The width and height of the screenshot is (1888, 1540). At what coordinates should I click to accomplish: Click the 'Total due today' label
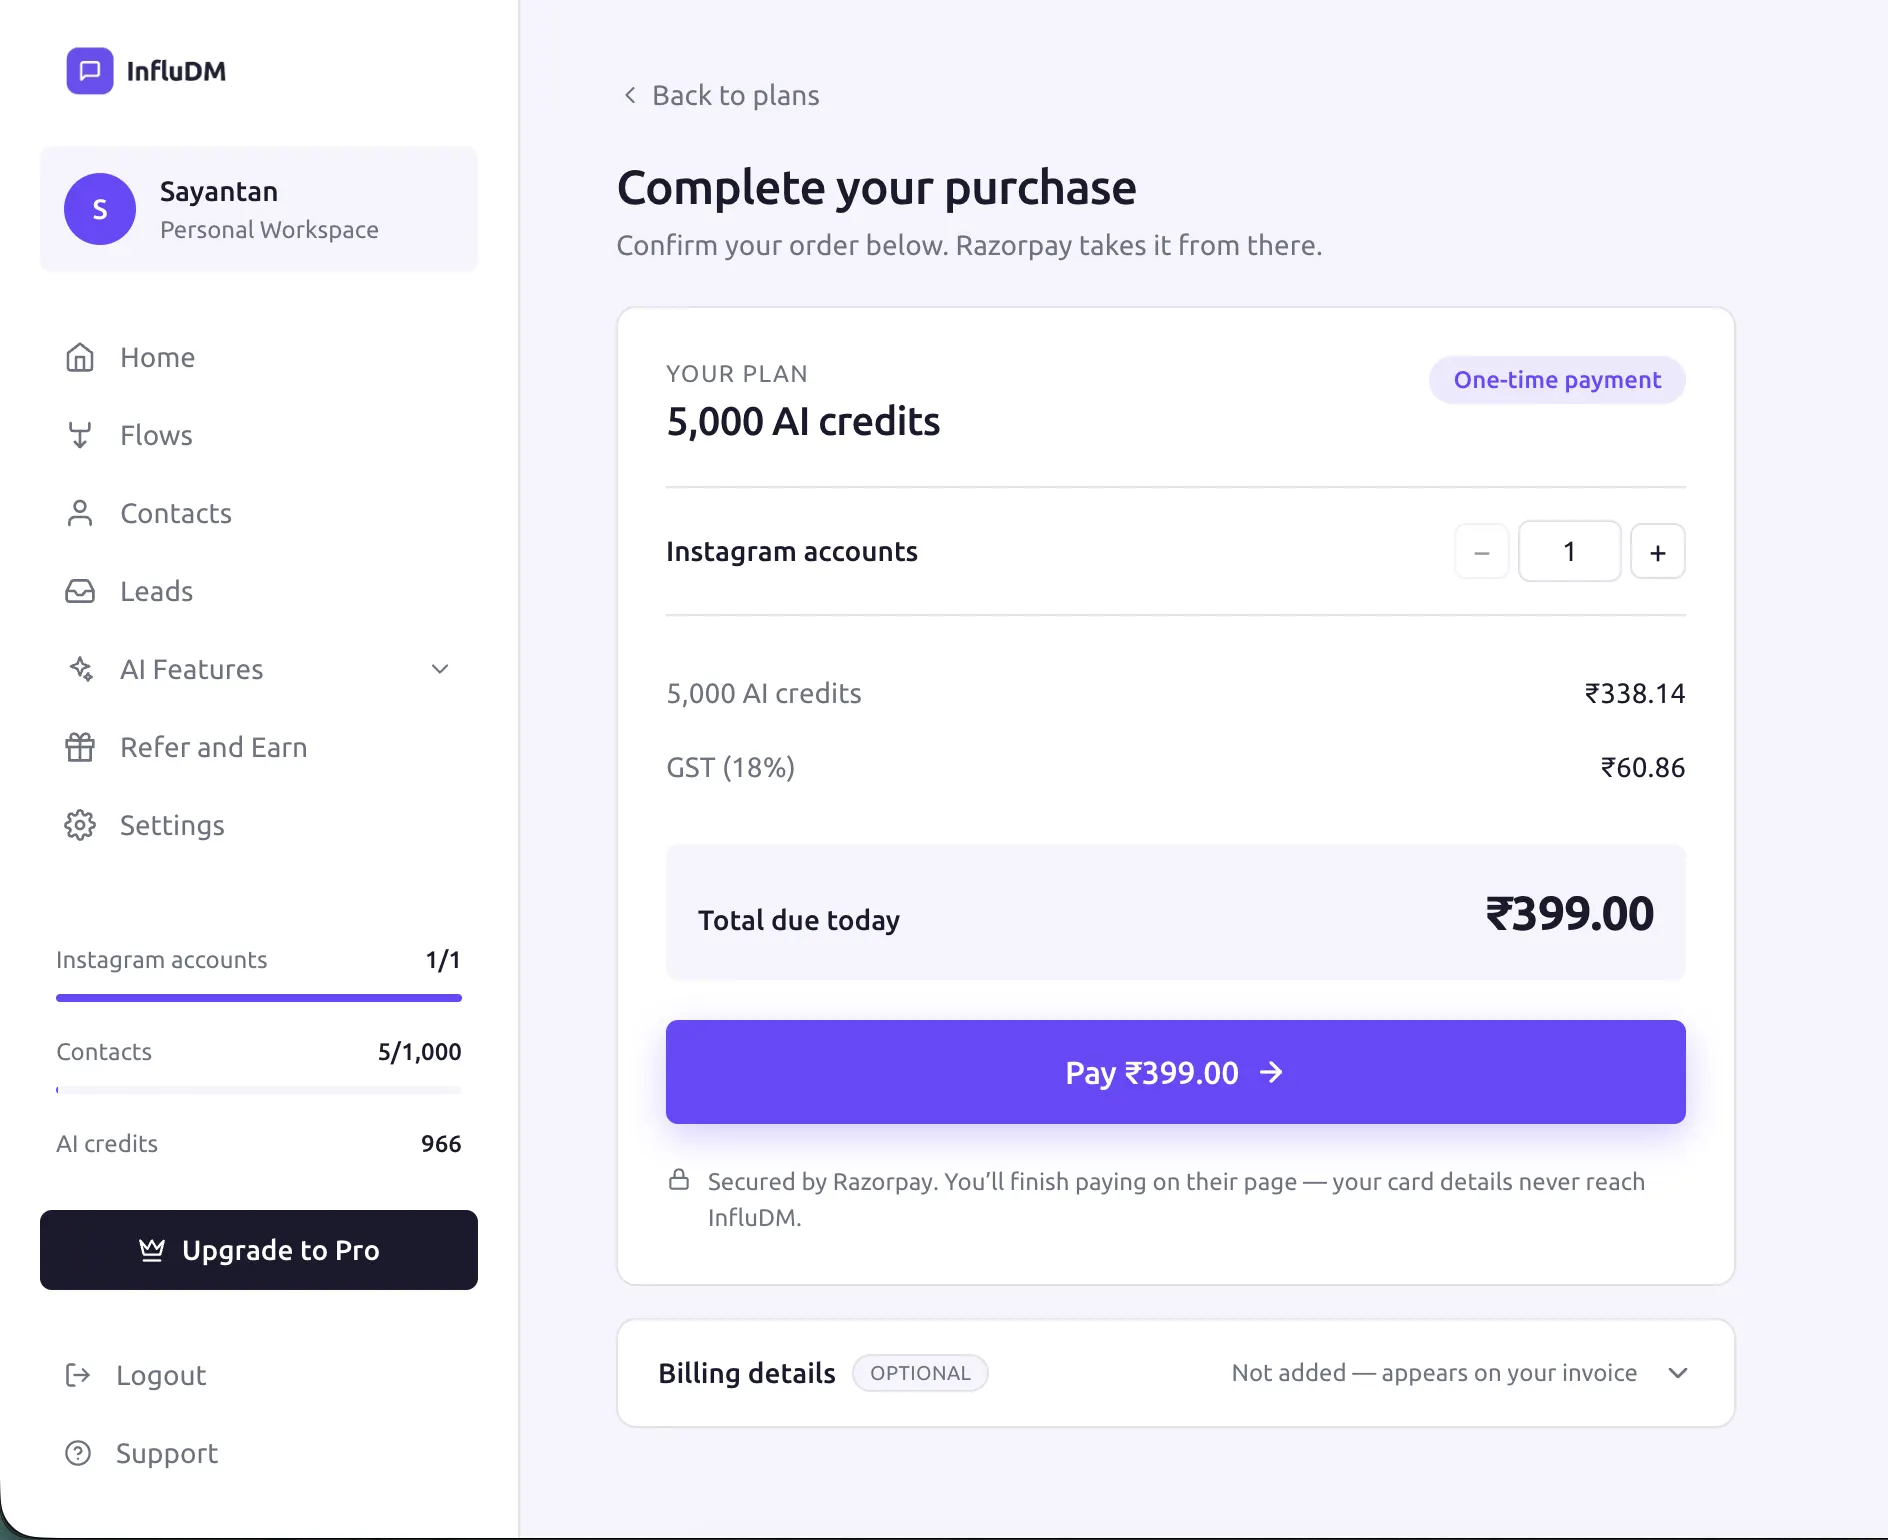[799, 920]
